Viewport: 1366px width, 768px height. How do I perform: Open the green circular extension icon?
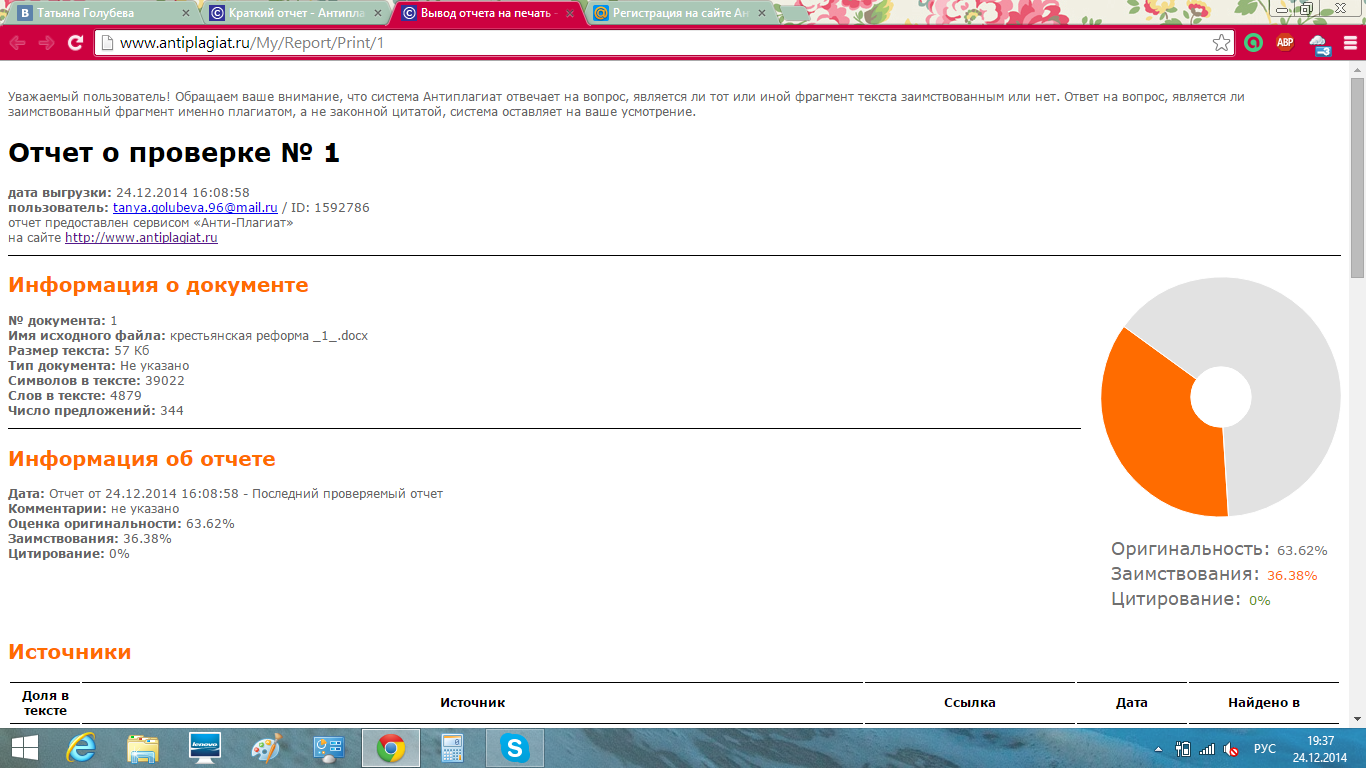pyautogui.click(x=1253, y=43)
